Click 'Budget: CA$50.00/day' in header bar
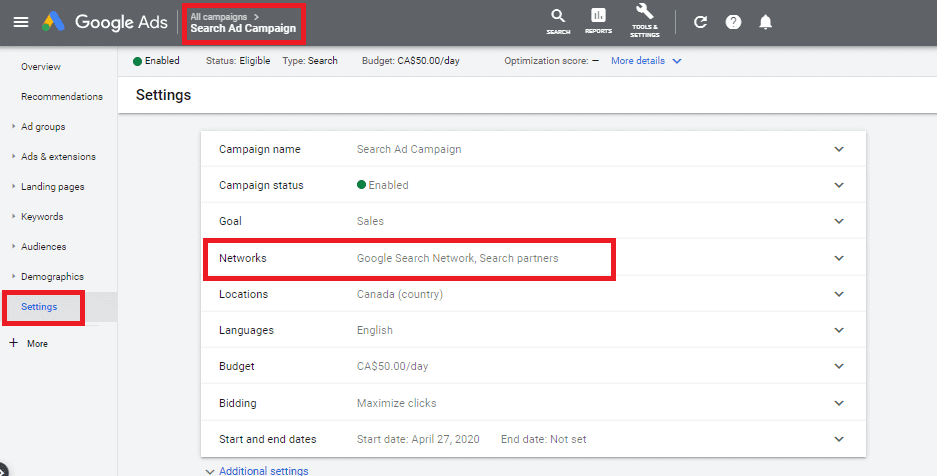This screenshot has height=476, width=937. [x=411, y=60]
